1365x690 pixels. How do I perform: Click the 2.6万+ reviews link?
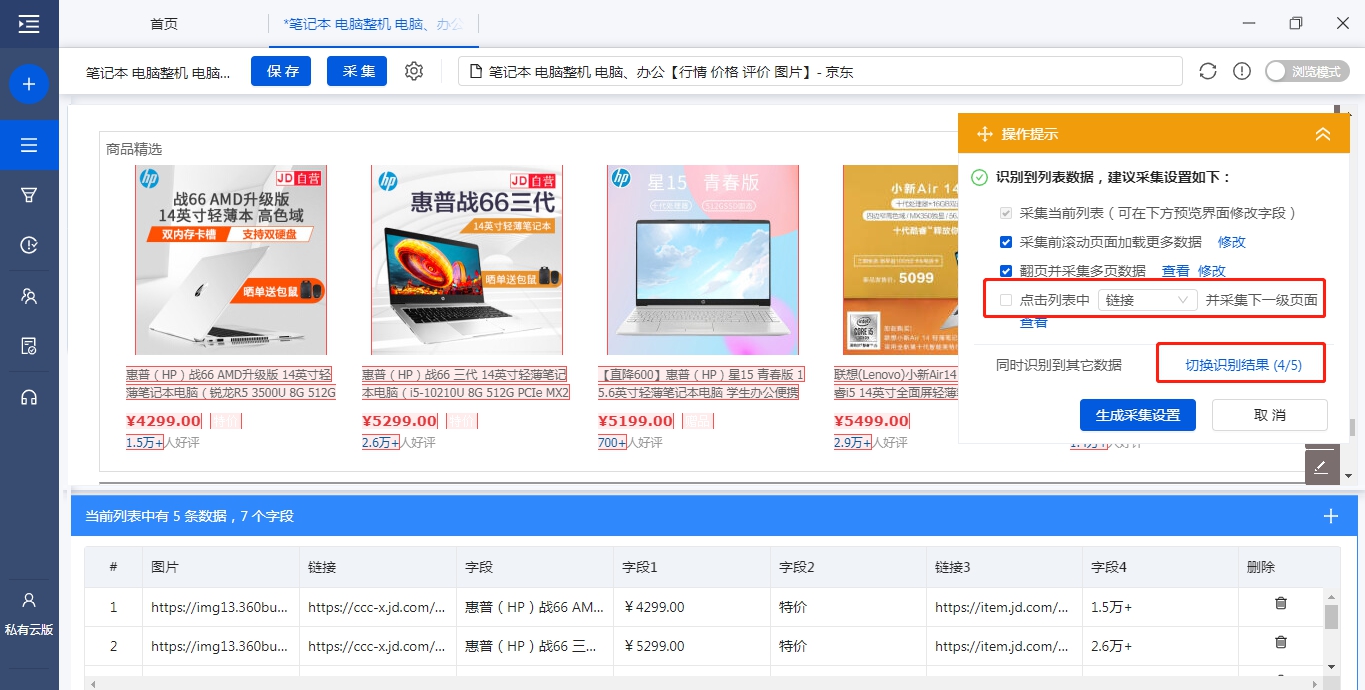coord(381,442)
